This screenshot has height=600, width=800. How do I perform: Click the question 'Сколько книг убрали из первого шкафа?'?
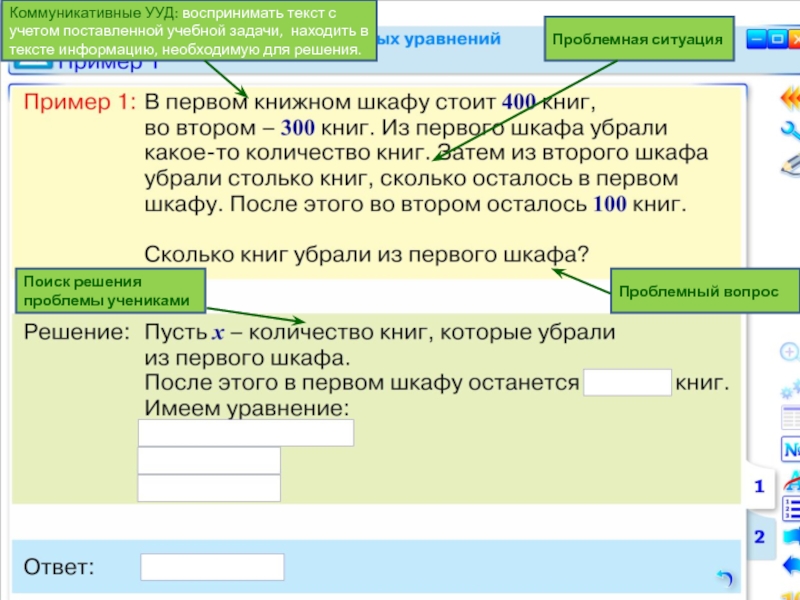click(367, 254)
